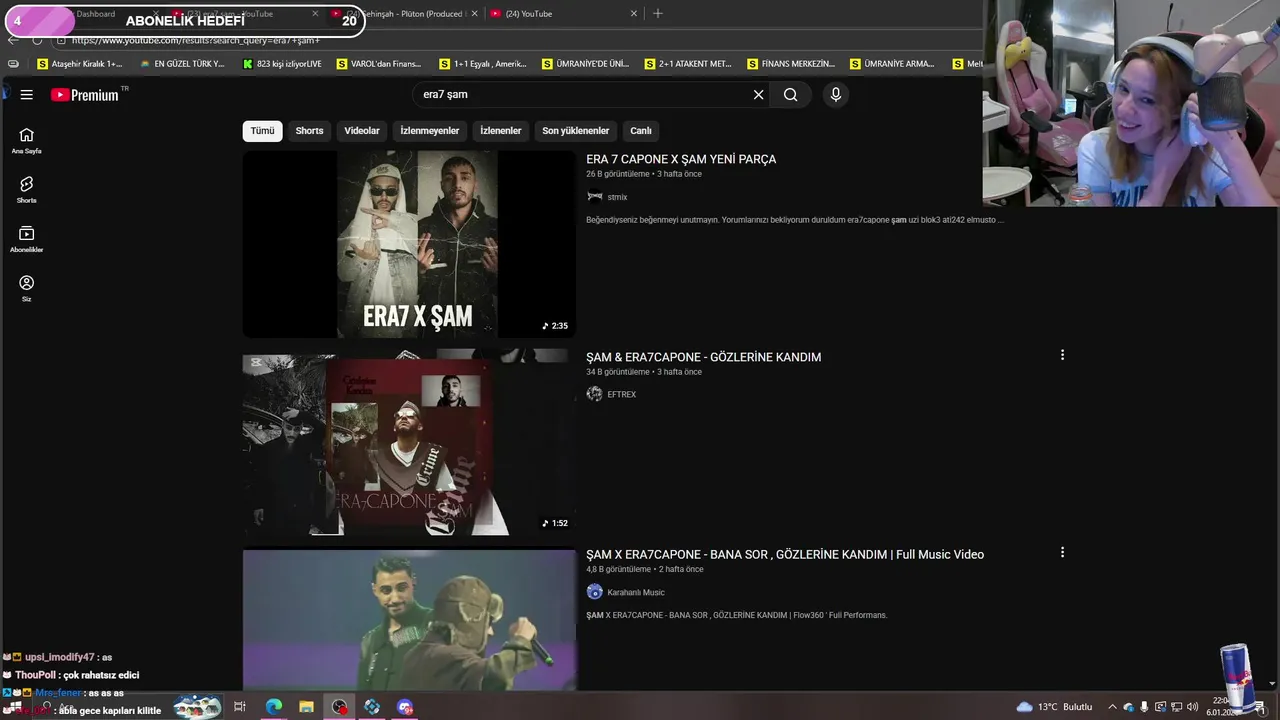
Task: Go to YouTube Premium home via logo
Action: (85, 94)
